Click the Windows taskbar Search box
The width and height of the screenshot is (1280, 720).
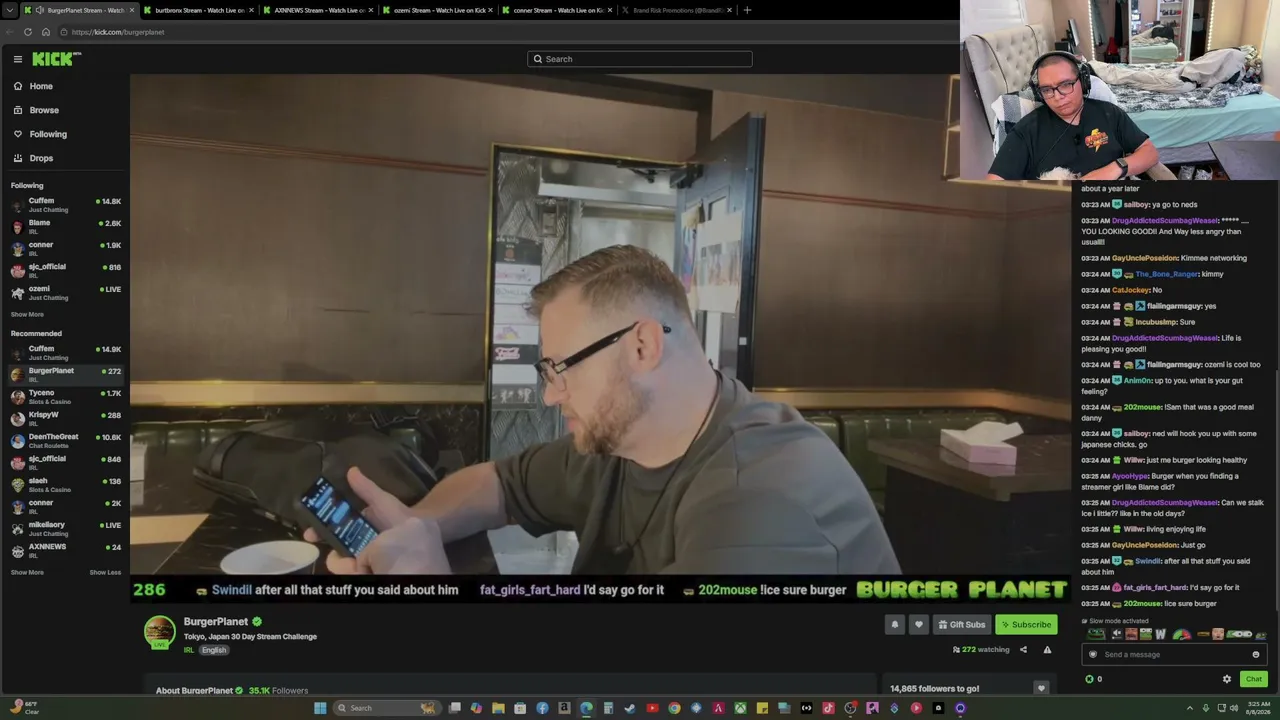pyautogui.click(x=387, y=708)
